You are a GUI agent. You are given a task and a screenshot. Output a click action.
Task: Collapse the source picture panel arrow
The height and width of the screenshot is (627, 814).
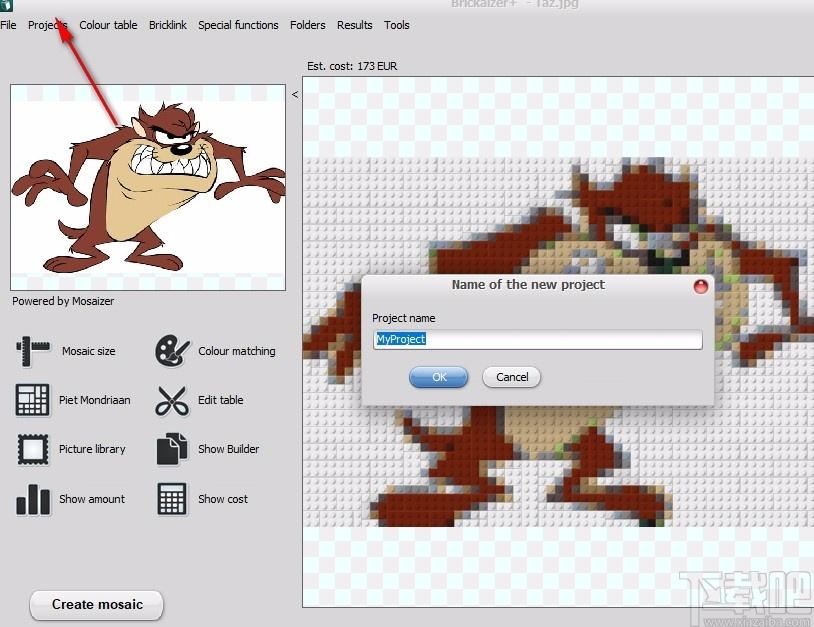295,94
